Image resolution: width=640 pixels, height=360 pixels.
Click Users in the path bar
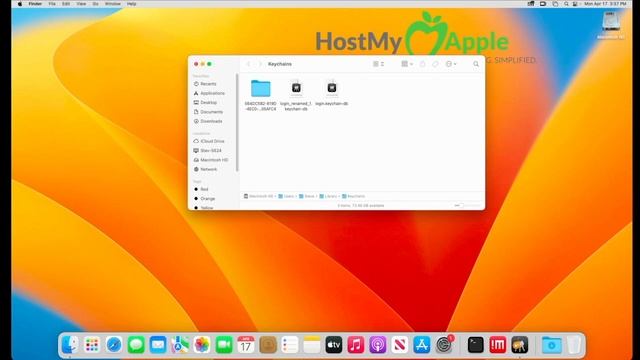286,196
